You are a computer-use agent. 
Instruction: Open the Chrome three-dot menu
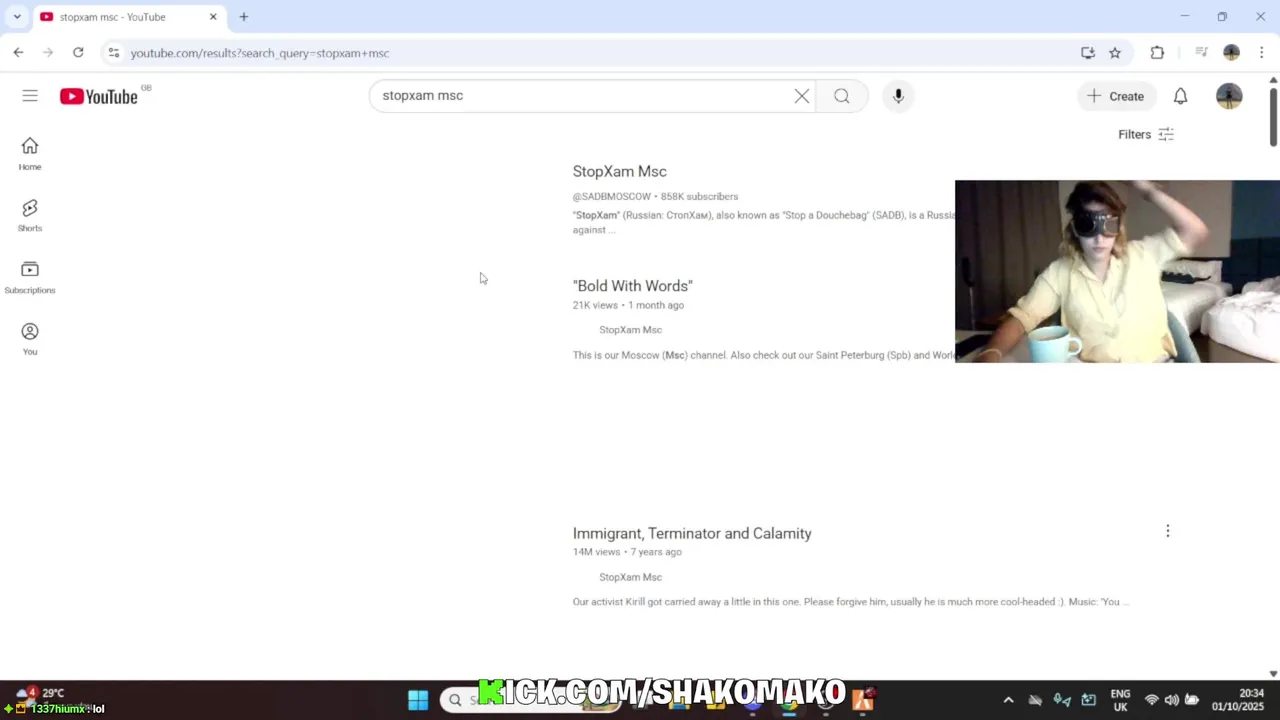coord(1261,53)
